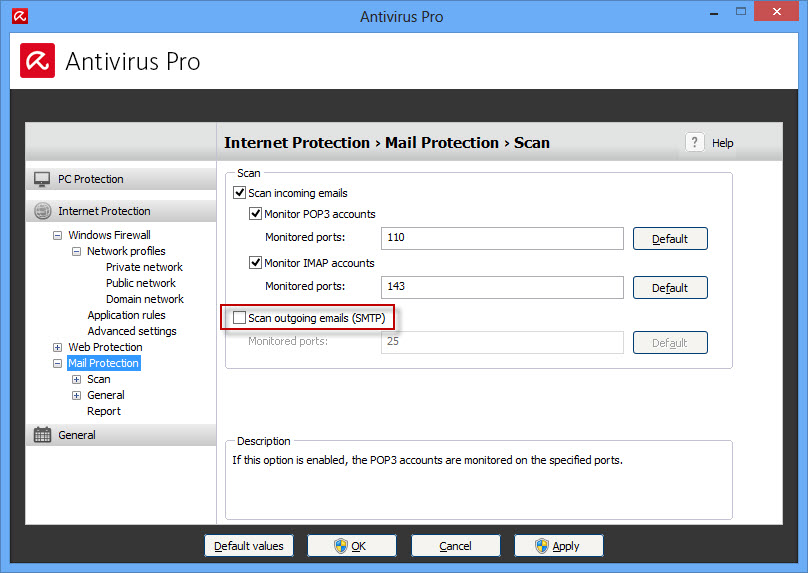Select General under Mail Protection

(x=106, y=395)
